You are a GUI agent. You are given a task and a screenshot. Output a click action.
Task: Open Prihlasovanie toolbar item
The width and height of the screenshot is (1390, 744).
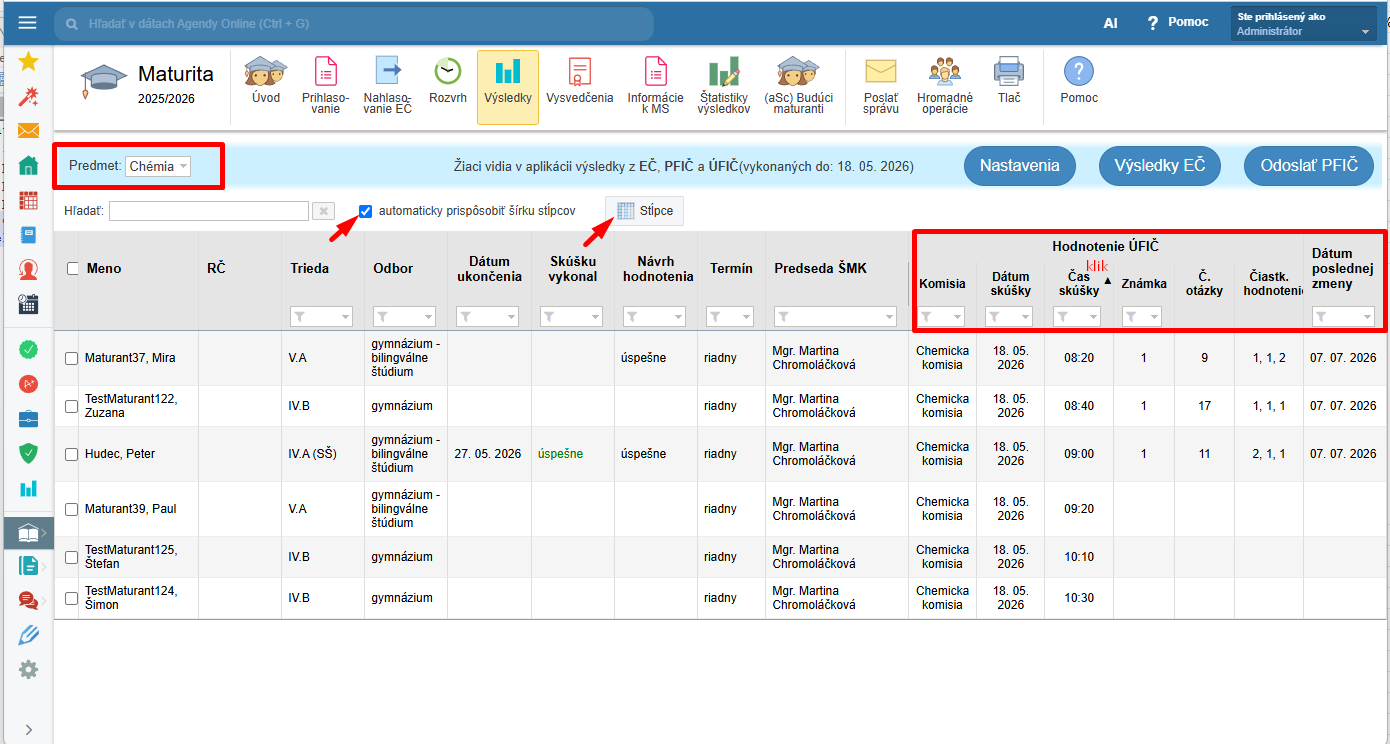(325, 86)
